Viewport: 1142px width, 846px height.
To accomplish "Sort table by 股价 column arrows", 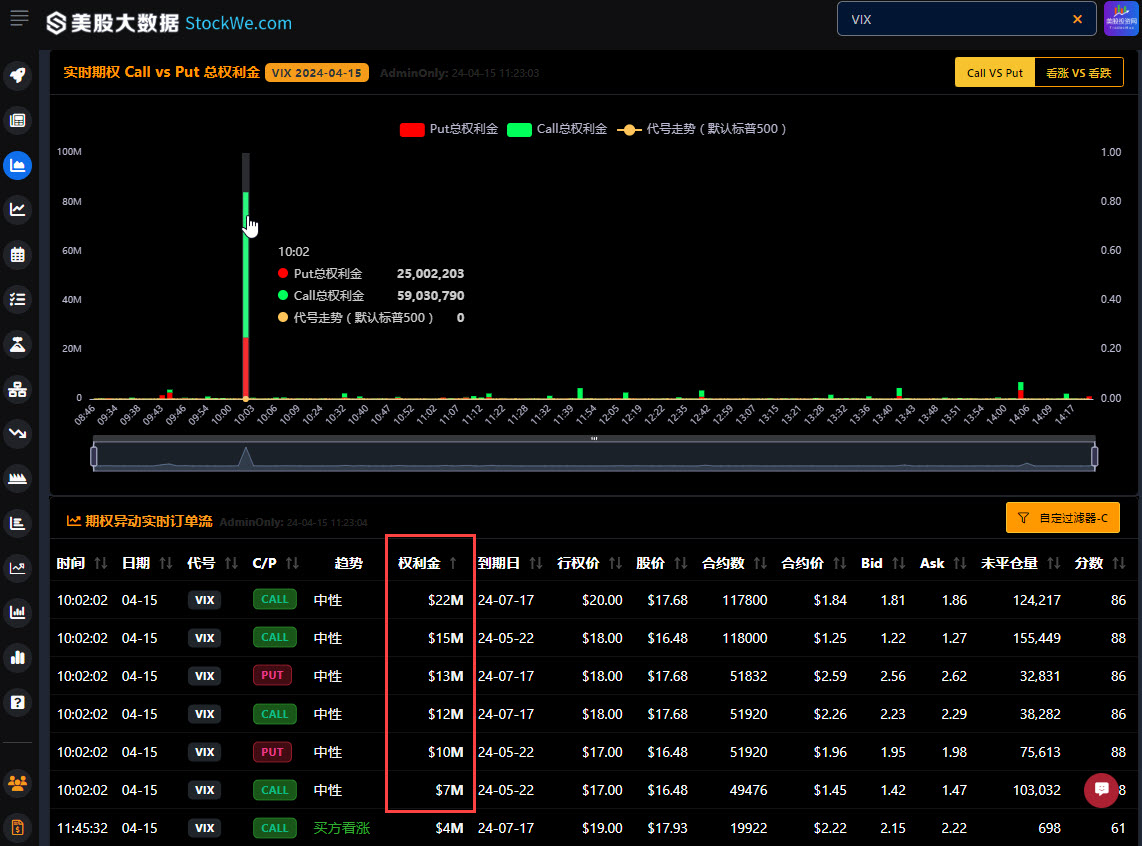I will click(681, 563).
